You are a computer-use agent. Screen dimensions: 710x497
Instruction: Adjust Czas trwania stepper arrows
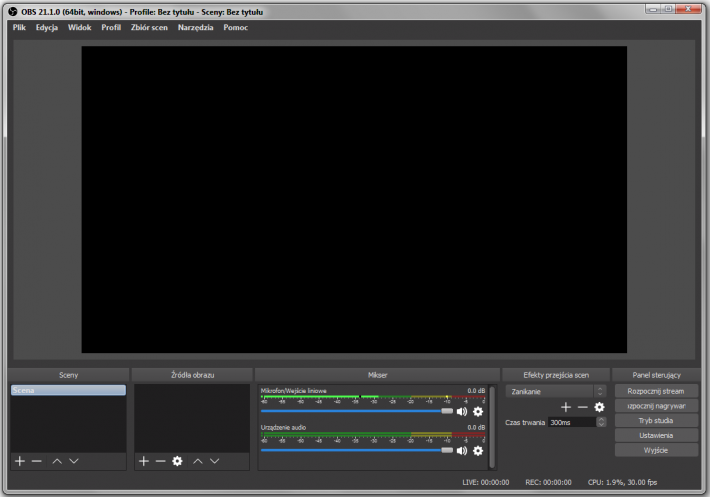click(x=601, y=422)
